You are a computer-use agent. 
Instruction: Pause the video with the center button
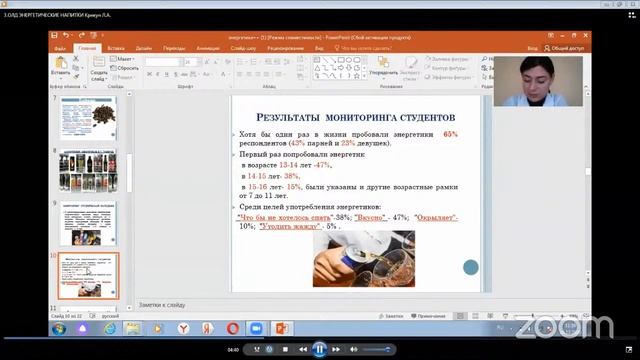(319, 349)
